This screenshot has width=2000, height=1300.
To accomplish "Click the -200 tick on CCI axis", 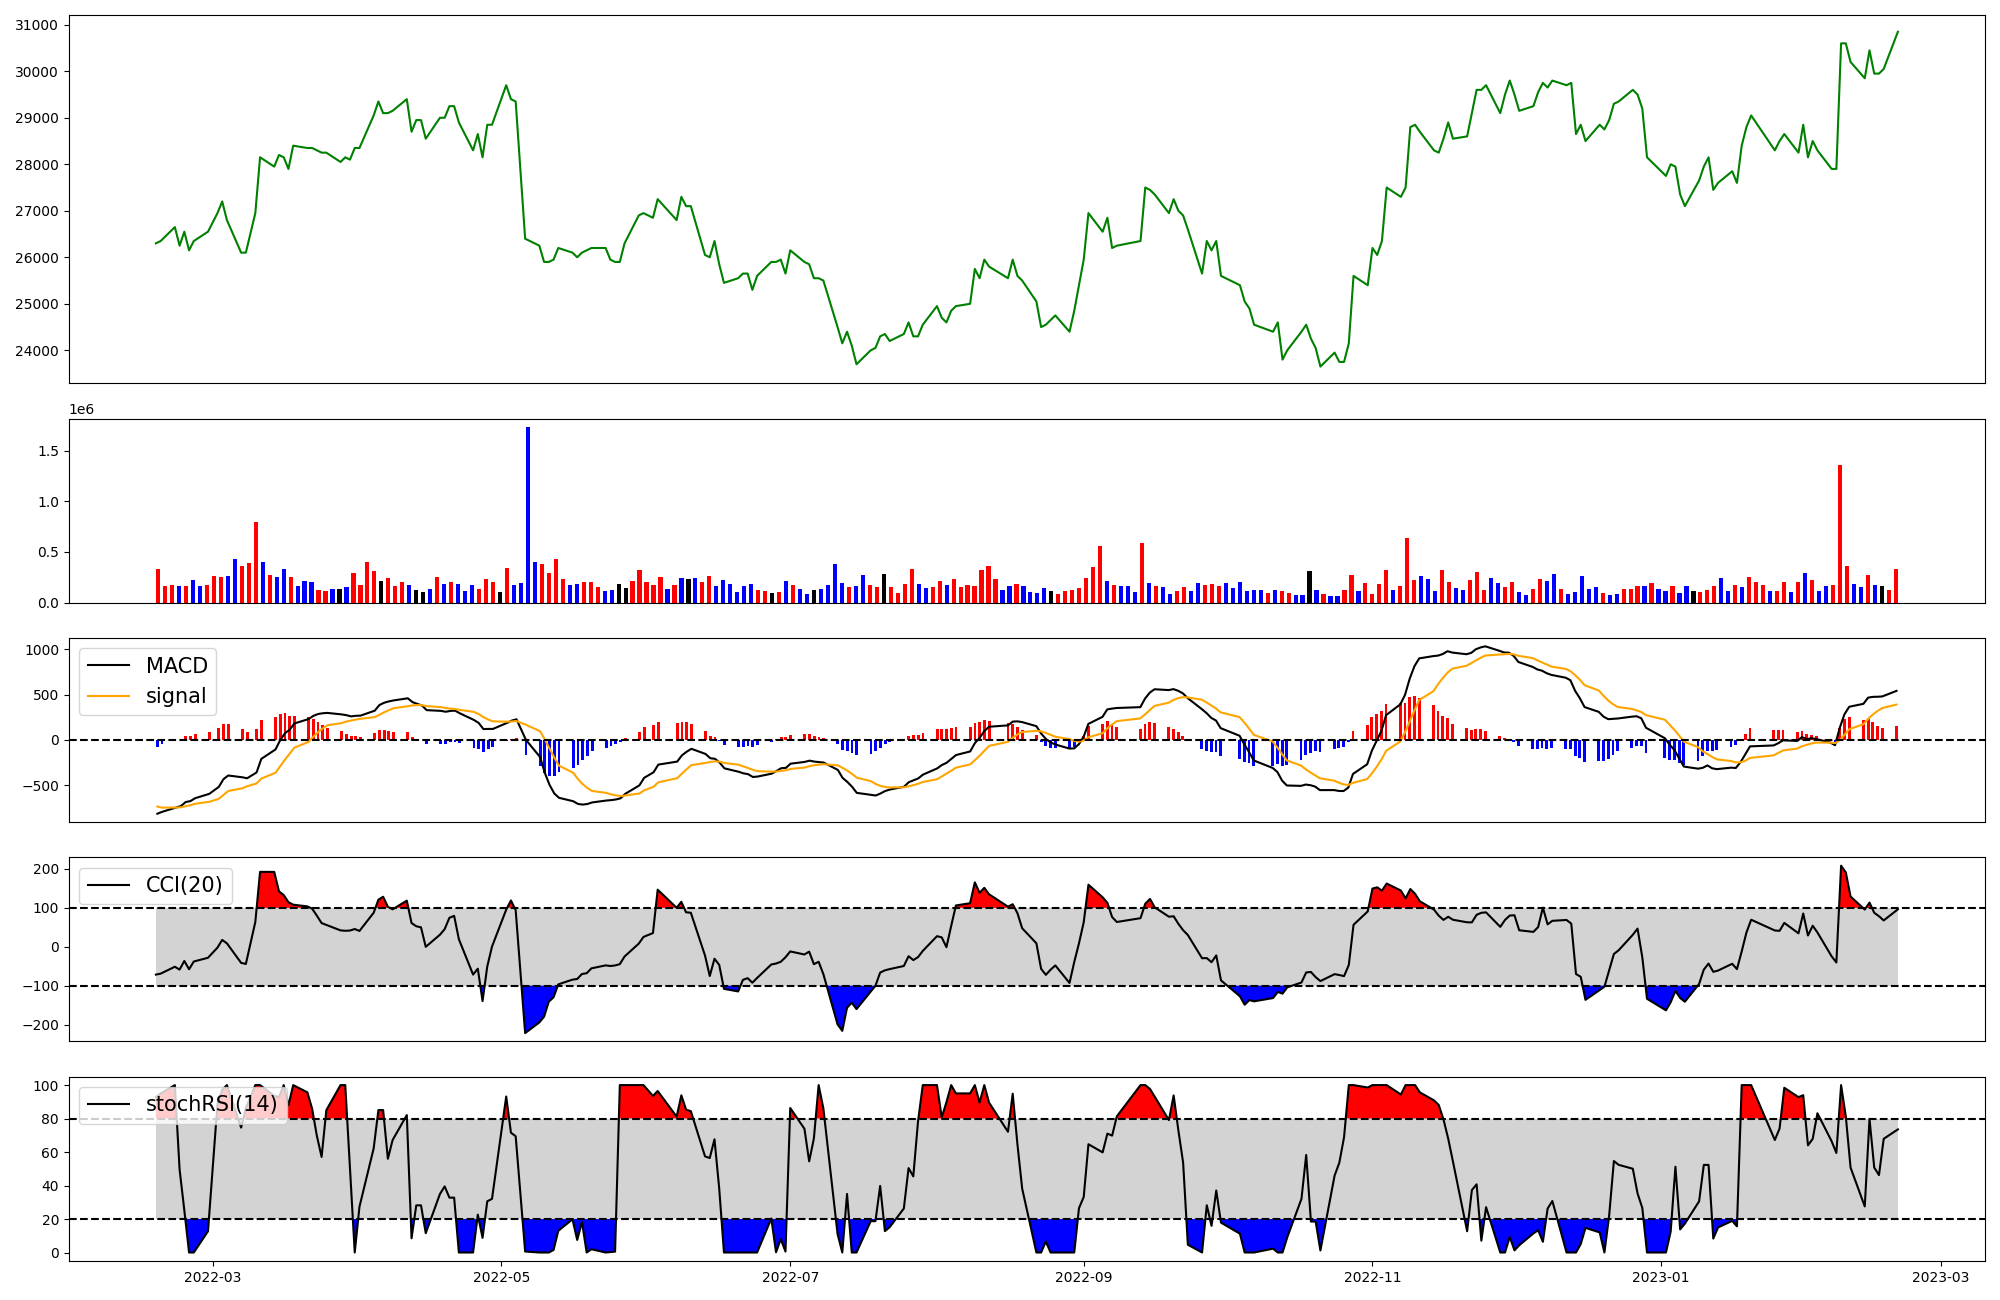I will [x=41, y=1026].
